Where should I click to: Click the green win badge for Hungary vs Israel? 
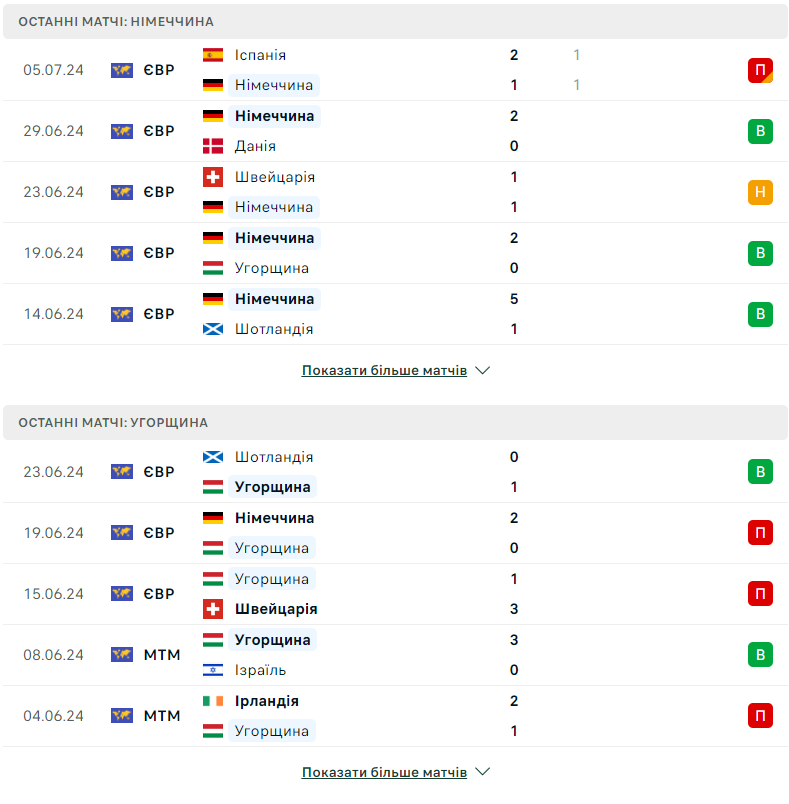[x=760, y=655]
